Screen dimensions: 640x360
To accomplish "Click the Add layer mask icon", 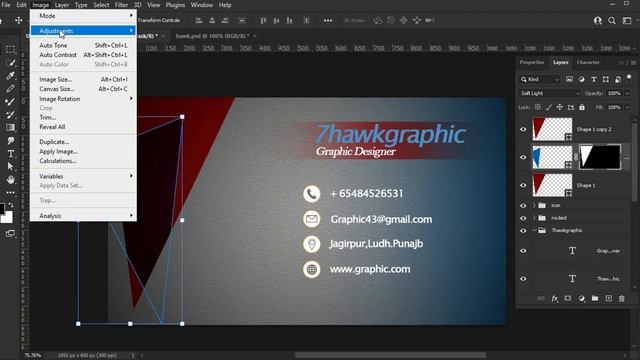I will click(568, 298).
